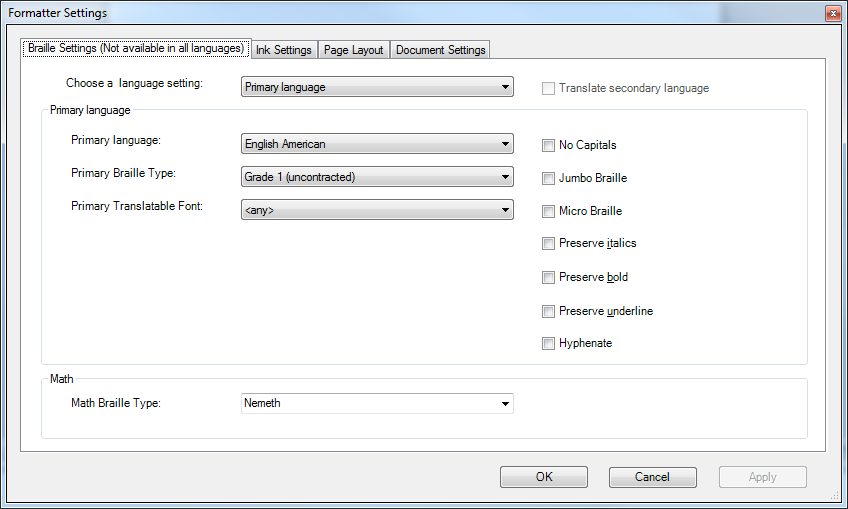Click the OK button

[x=543, y=477]
